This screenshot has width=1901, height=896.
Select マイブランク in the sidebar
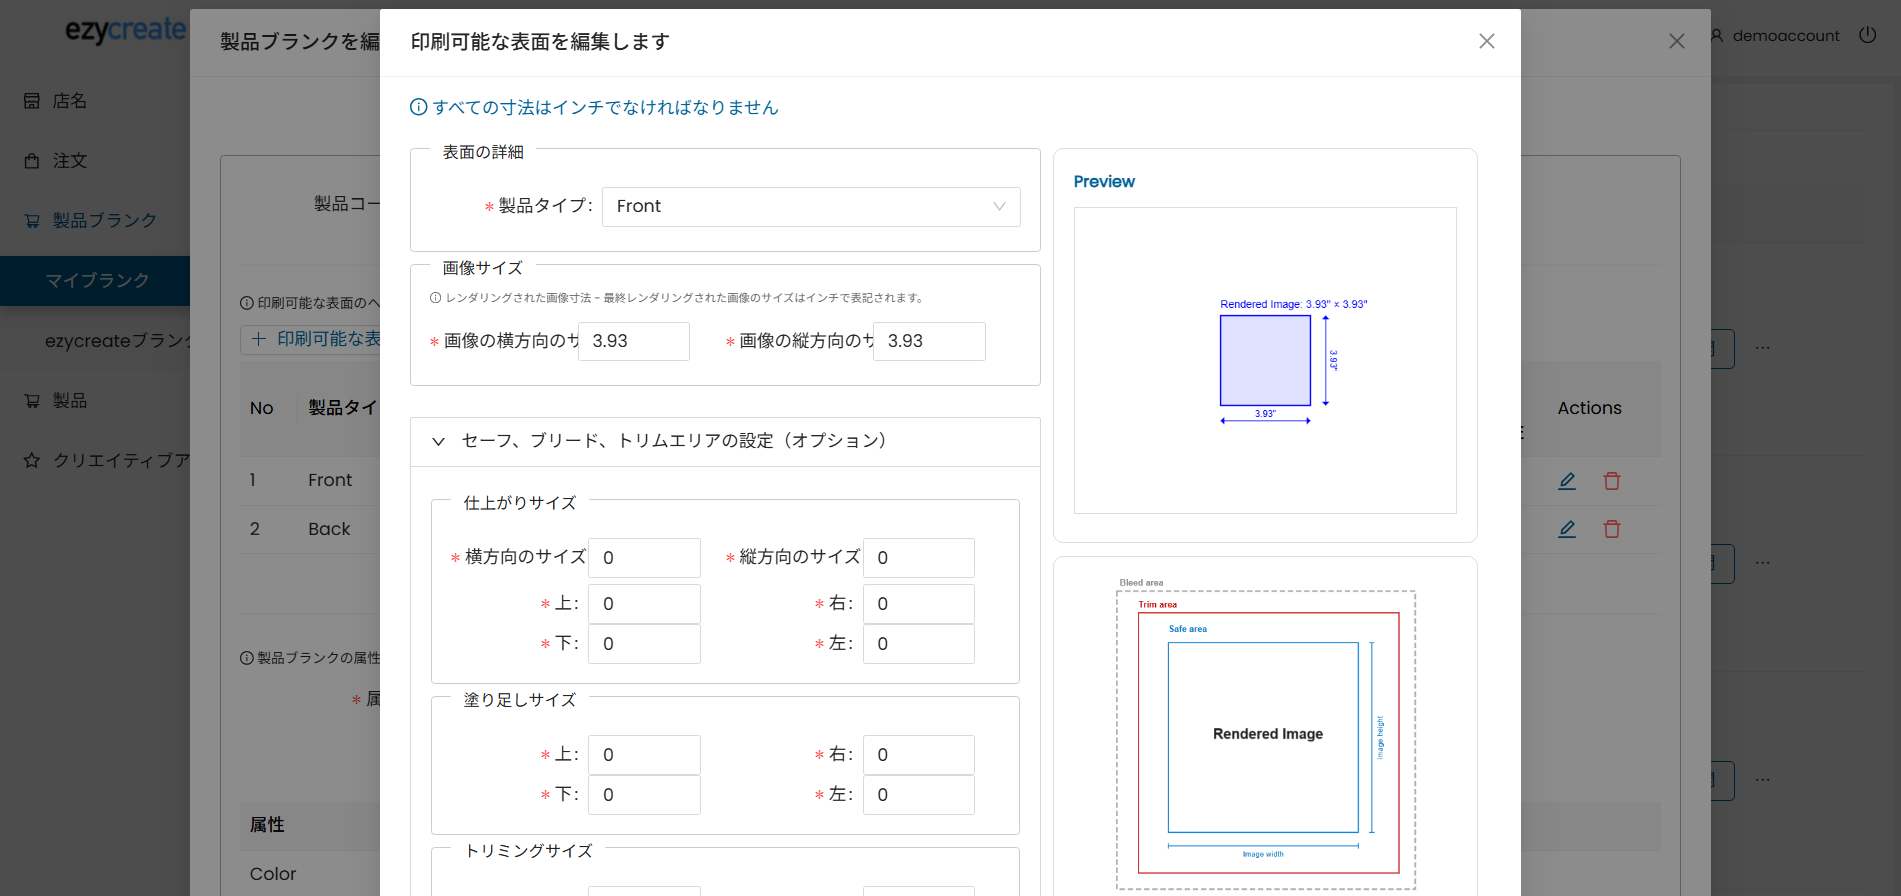point(97,281)
